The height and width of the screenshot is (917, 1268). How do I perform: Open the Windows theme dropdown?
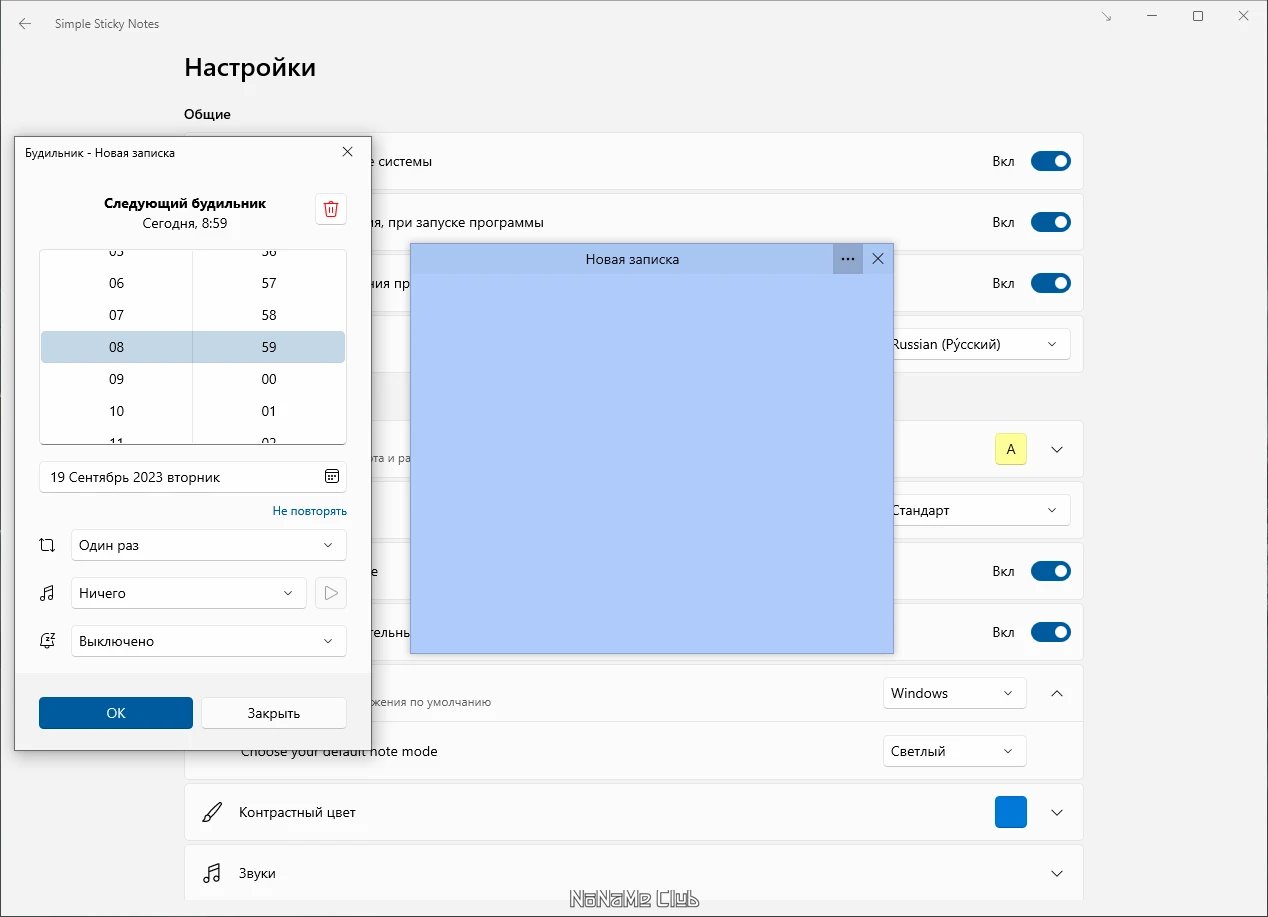point(954,693)
